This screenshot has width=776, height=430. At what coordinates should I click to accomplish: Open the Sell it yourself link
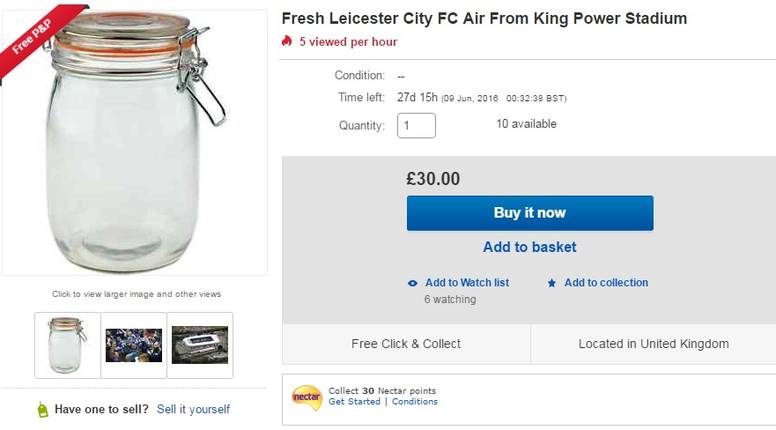(193, 409)
